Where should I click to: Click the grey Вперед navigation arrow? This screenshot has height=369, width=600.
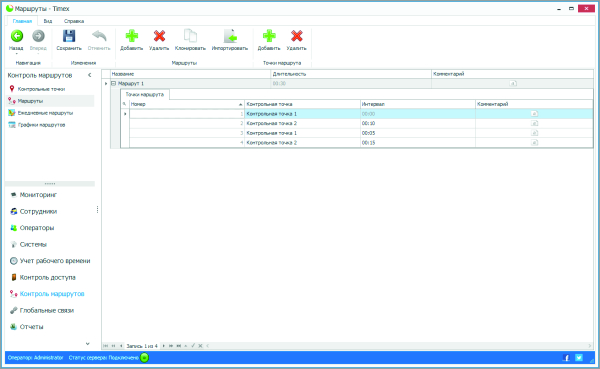38,40
